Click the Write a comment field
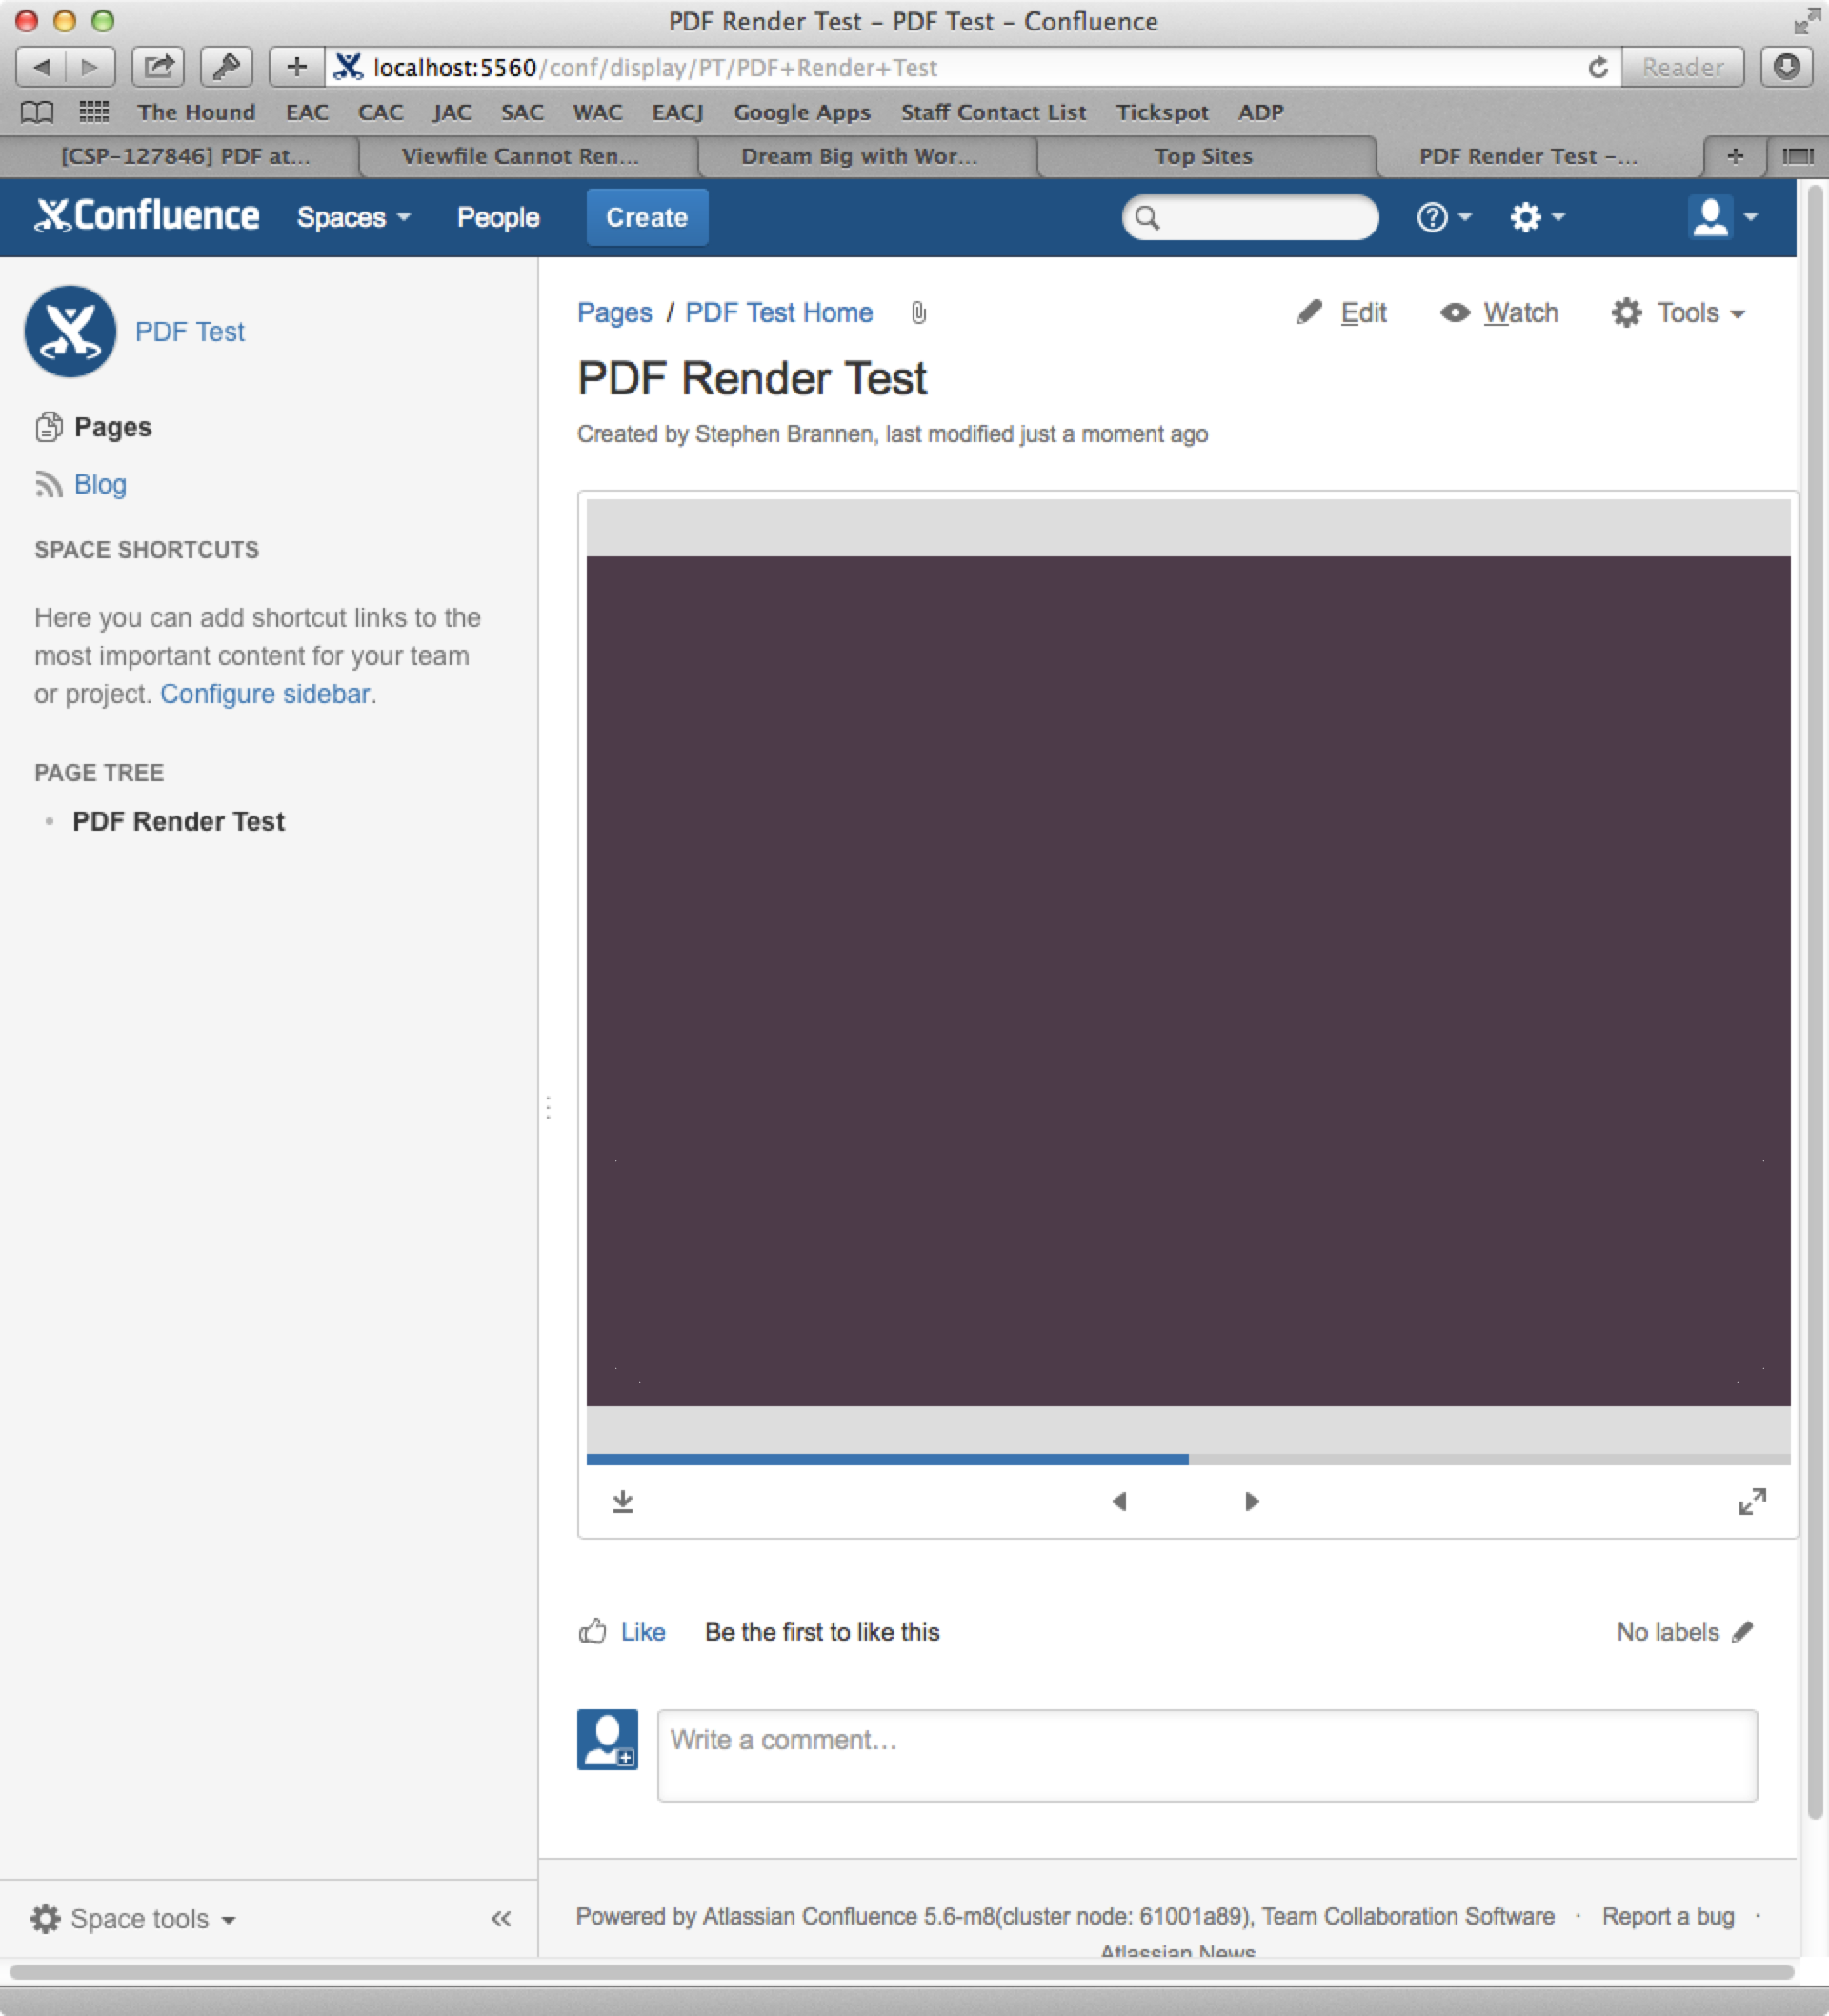Screen dimensions: 1829x2016 point(1206,1755)
